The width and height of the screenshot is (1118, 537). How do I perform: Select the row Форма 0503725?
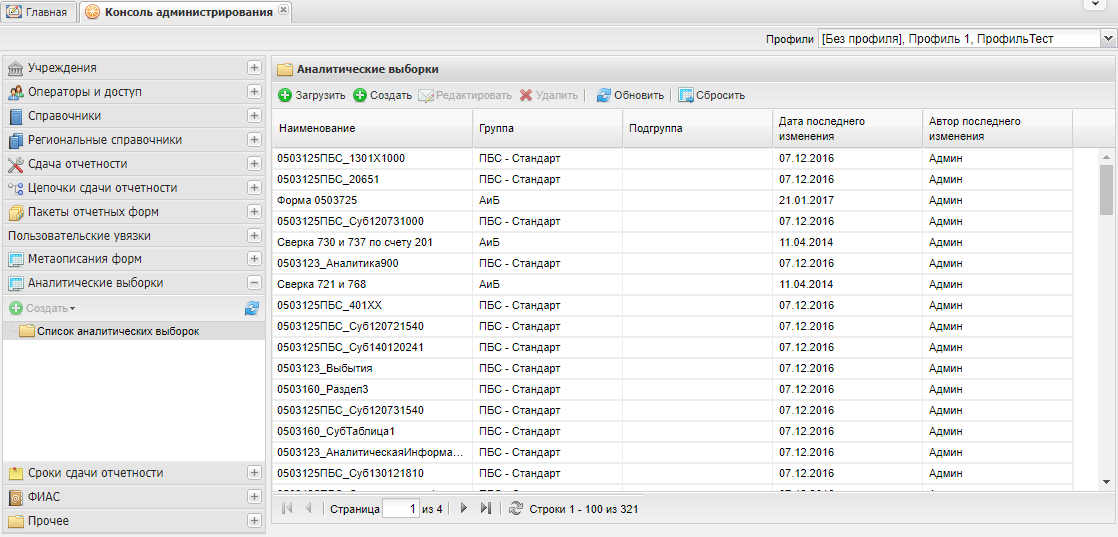pos(317,200)
